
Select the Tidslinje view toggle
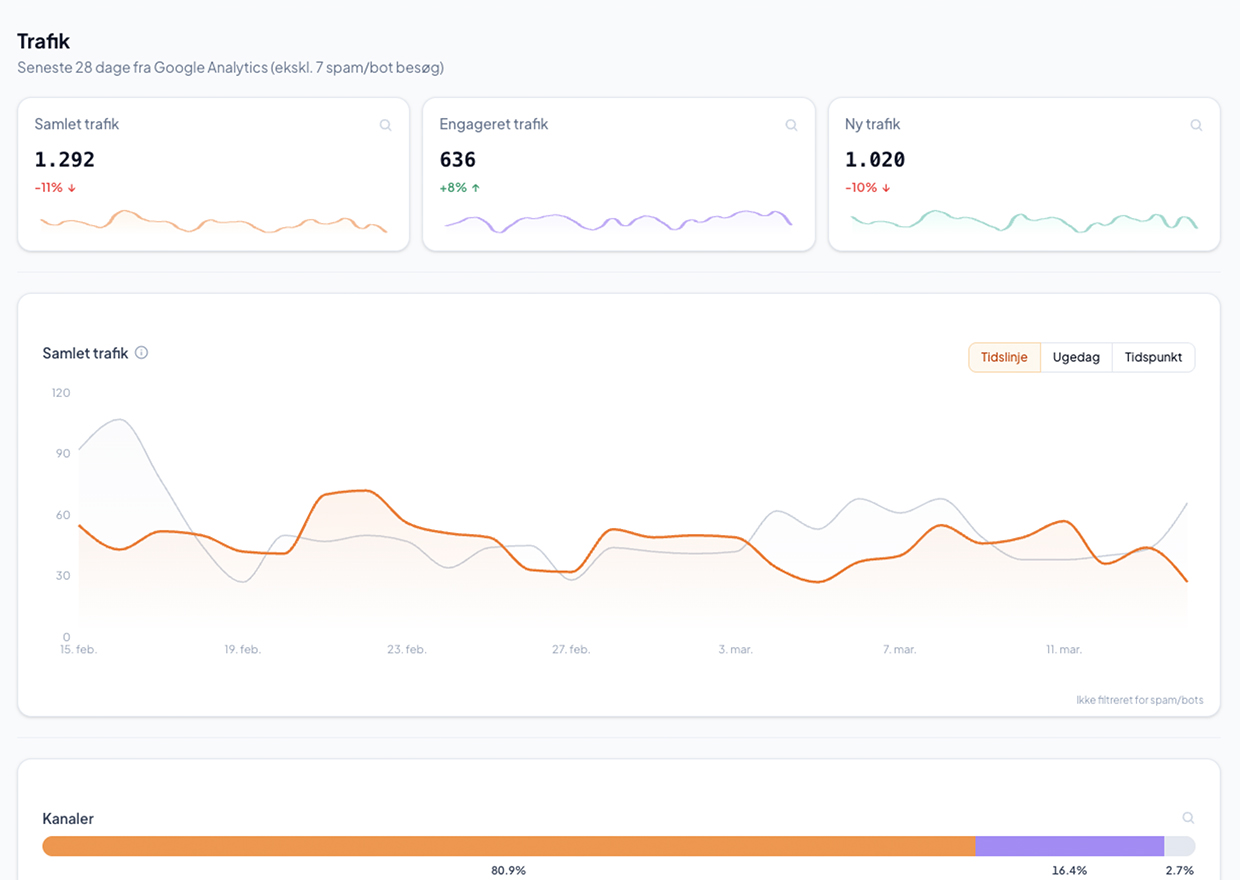(x=1004, y=357)
